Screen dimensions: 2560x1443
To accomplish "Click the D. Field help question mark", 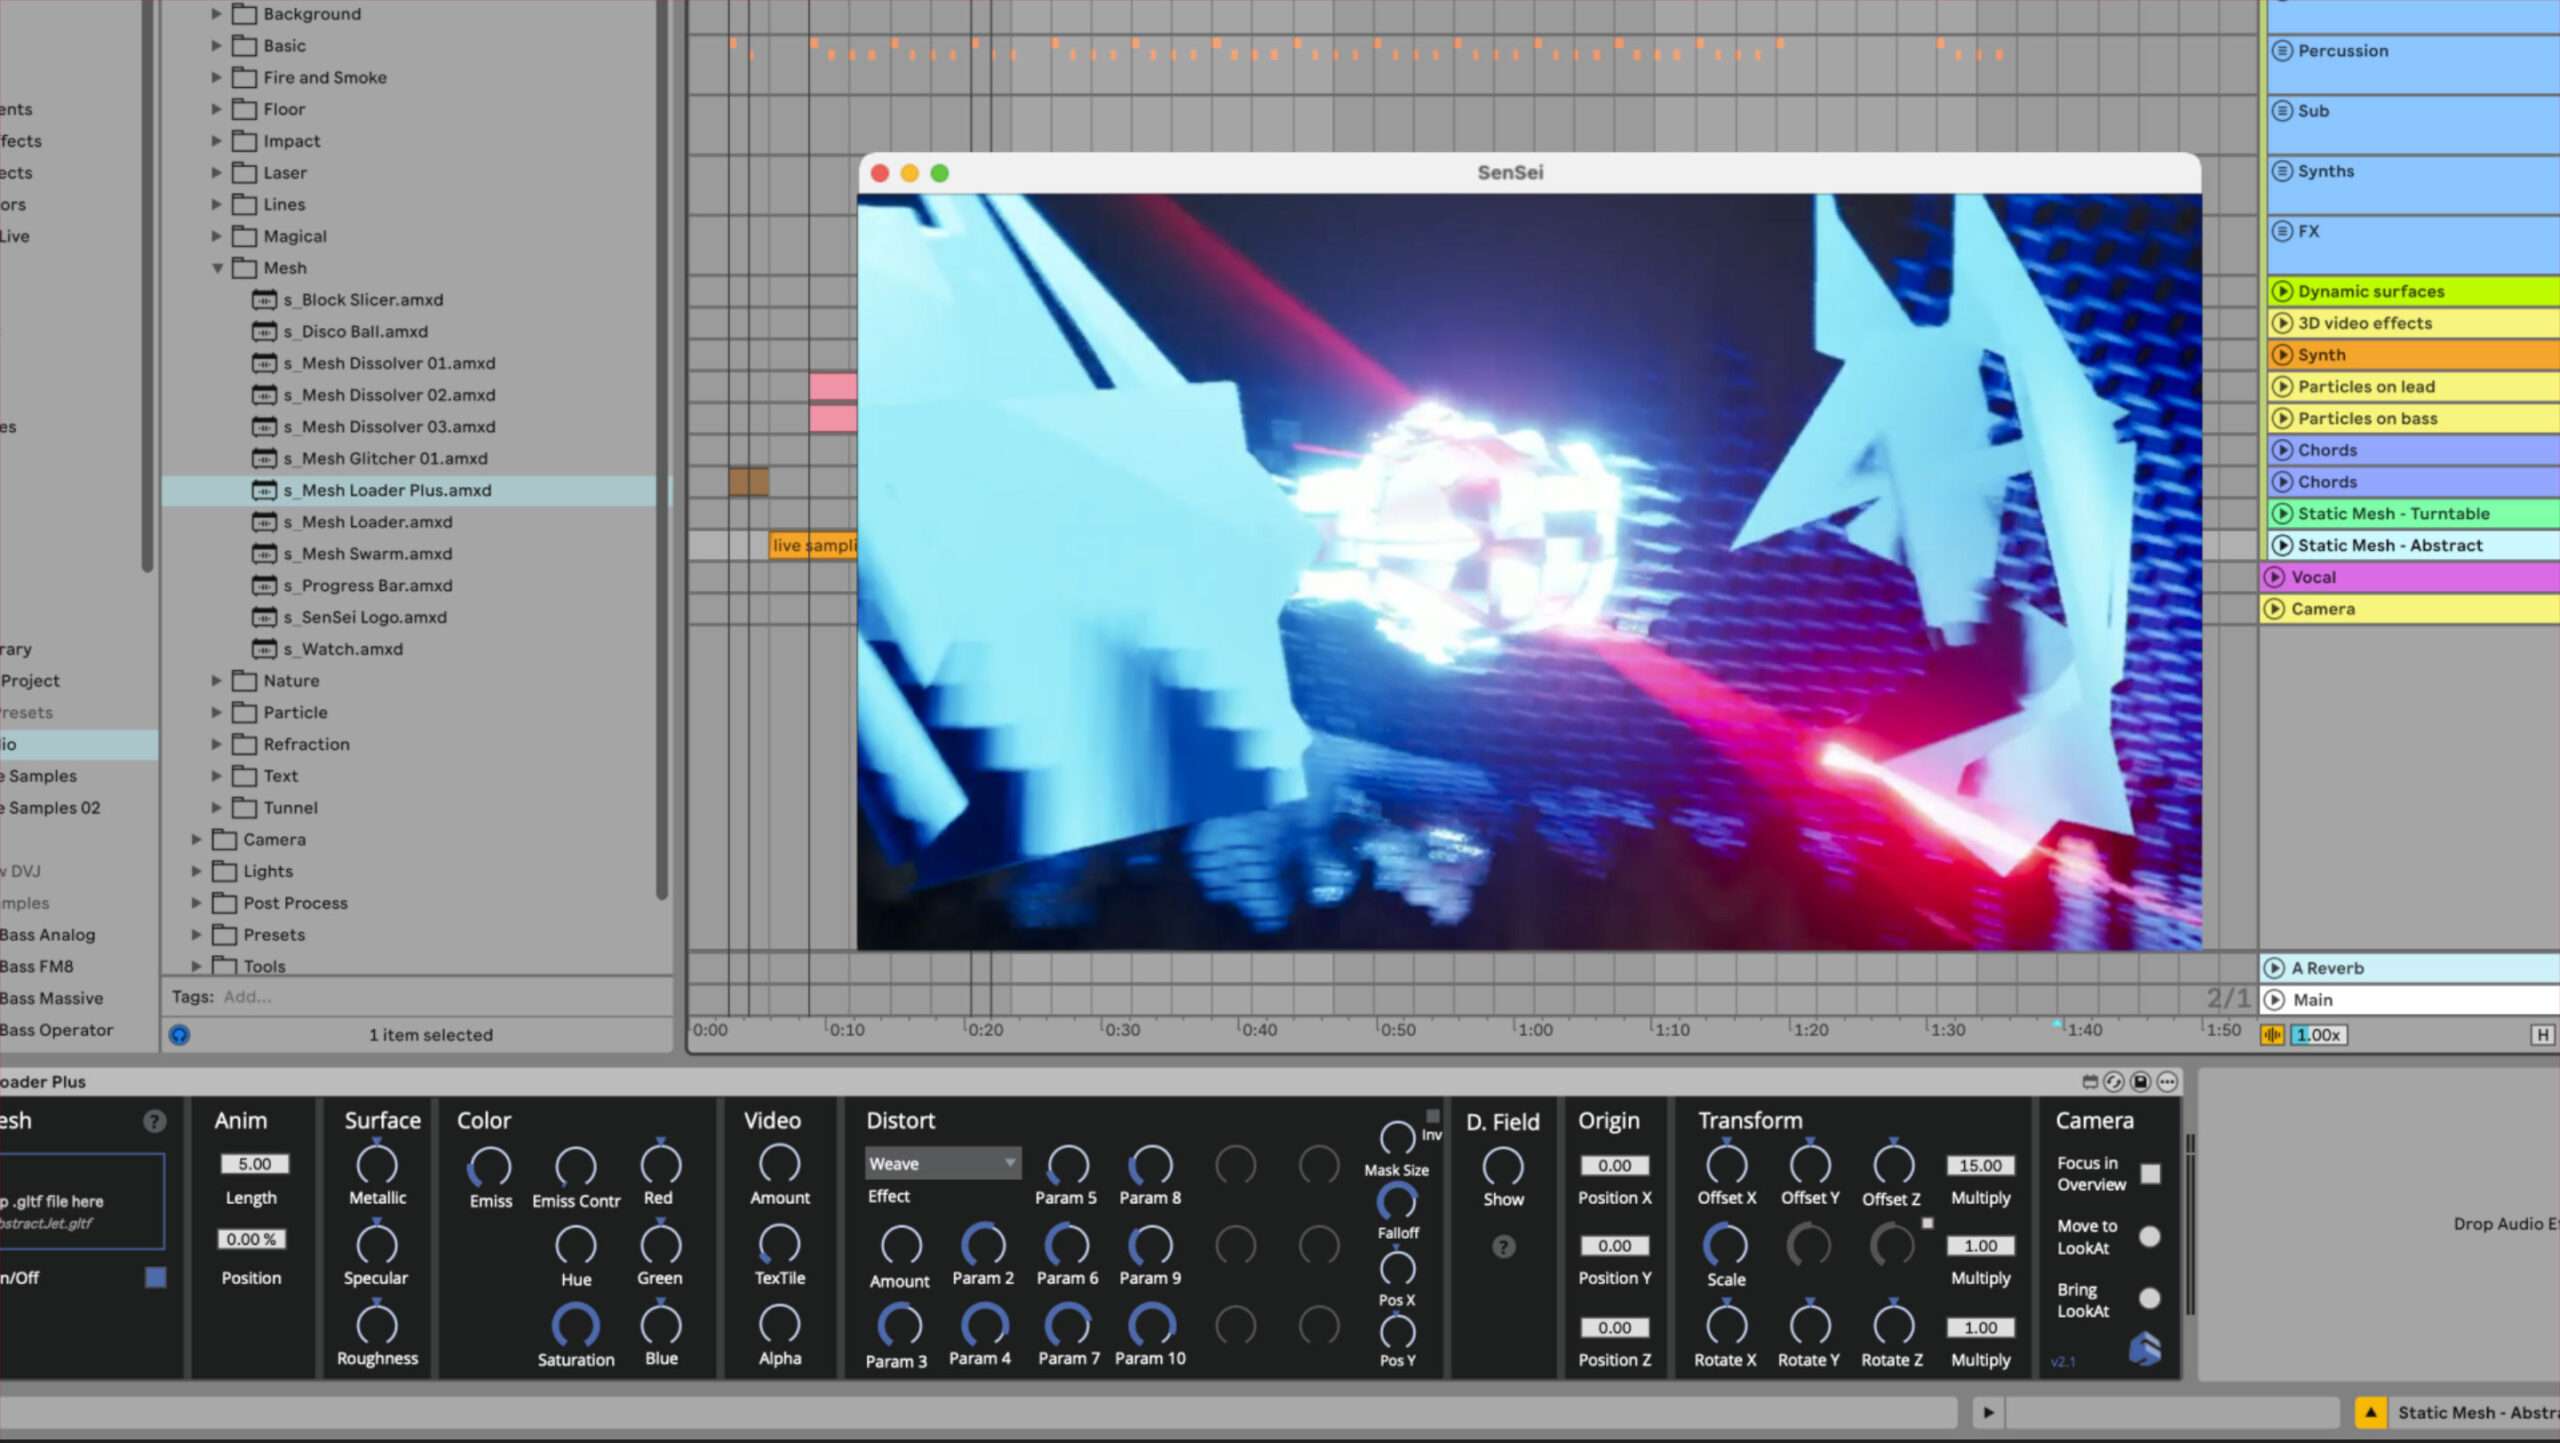I will coord(1503,1246).
